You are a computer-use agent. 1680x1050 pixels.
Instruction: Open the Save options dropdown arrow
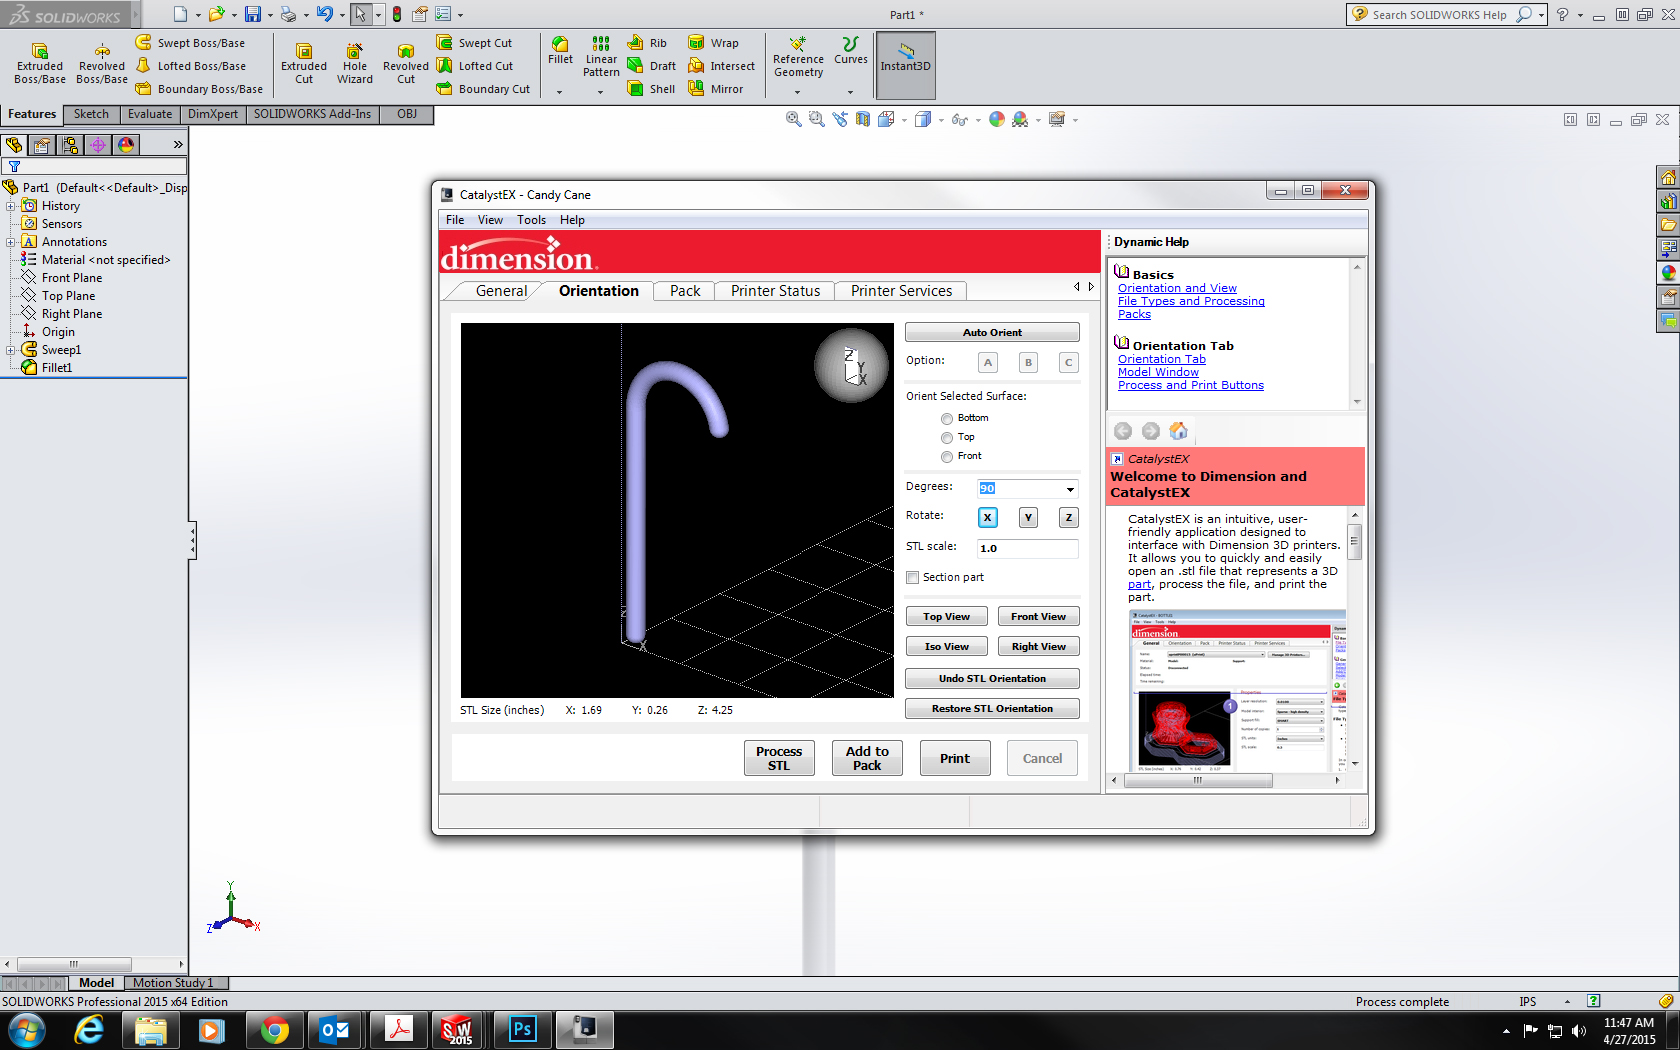tap(270, 15)
